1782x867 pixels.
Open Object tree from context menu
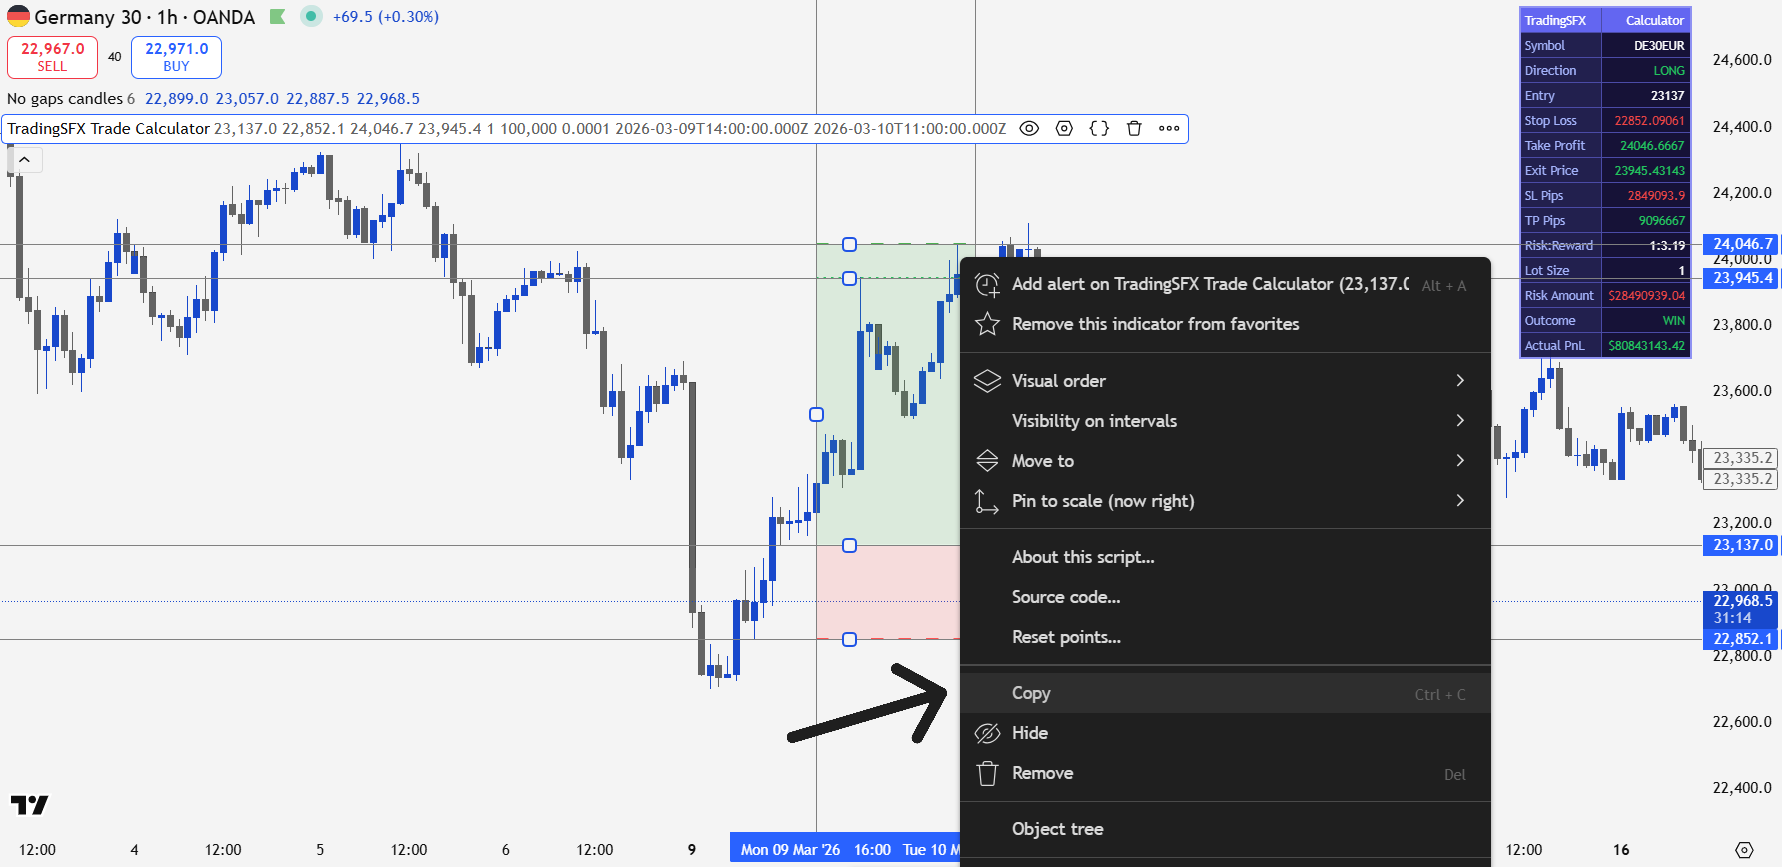(x=1225, y=829)
